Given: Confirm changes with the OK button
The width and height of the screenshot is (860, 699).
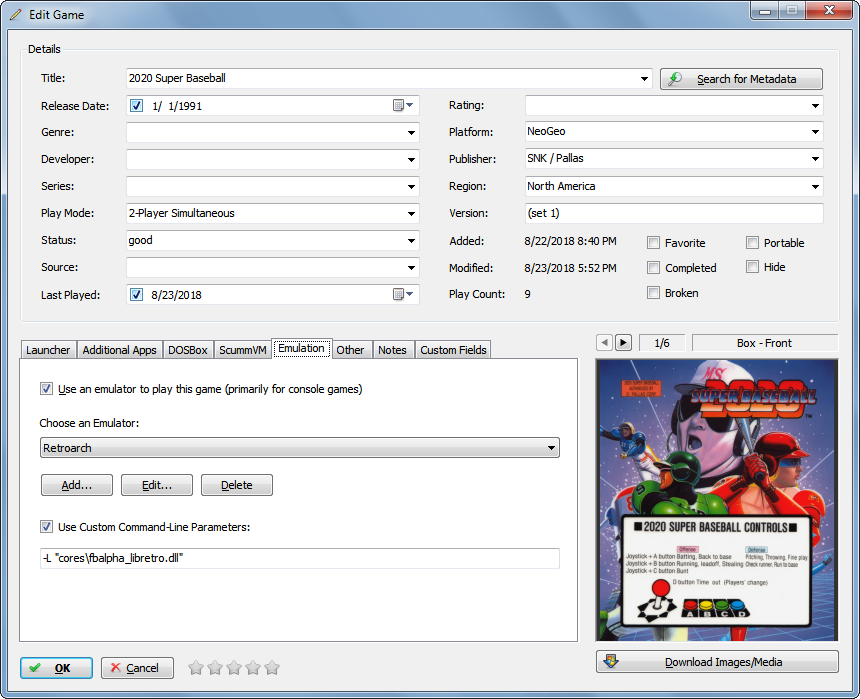Looking at the screenshot, I should pos(56,668).
